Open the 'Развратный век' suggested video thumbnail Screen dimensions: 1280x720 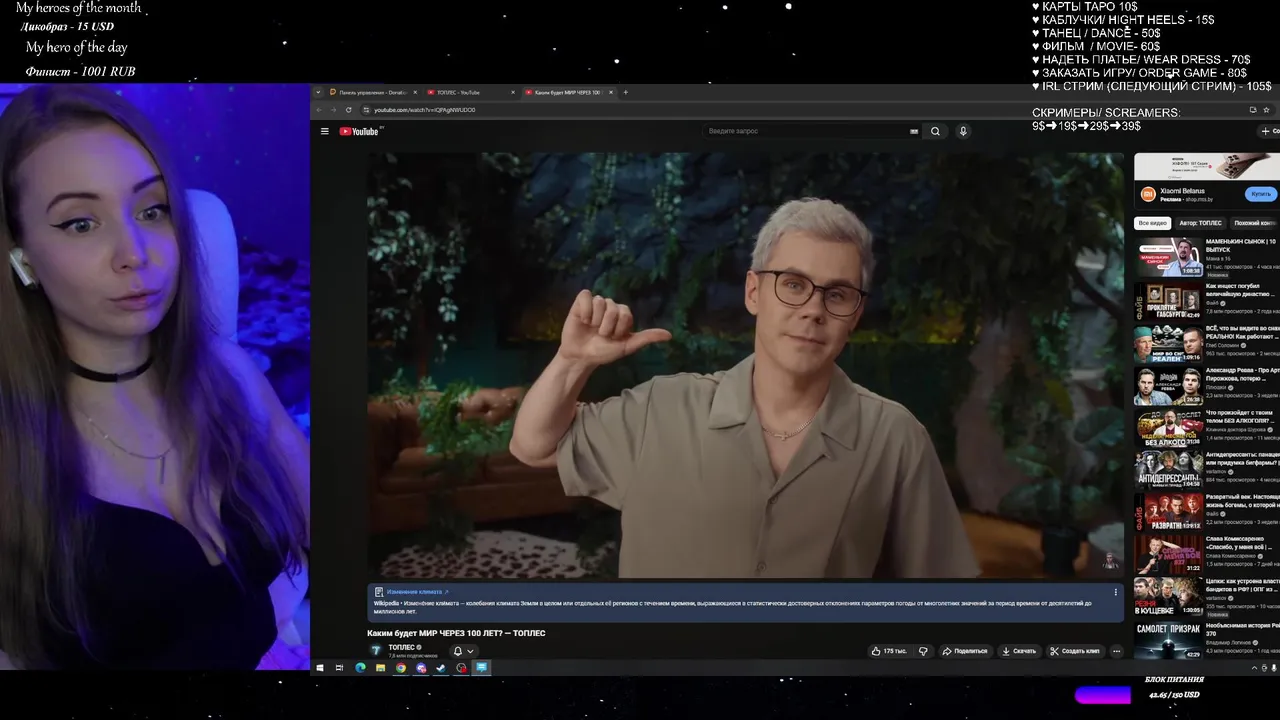tap(1168, 511)
